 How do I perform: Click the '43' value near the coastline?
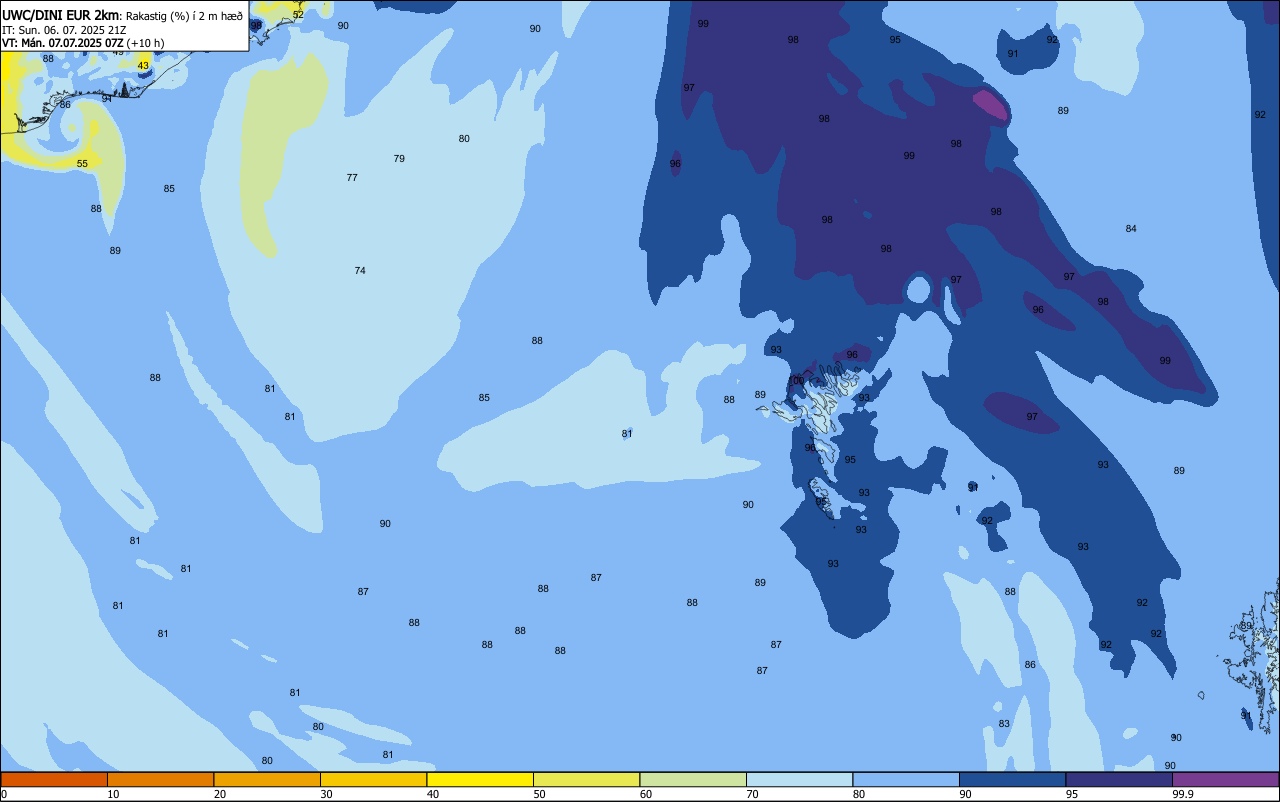click(143, 66)
